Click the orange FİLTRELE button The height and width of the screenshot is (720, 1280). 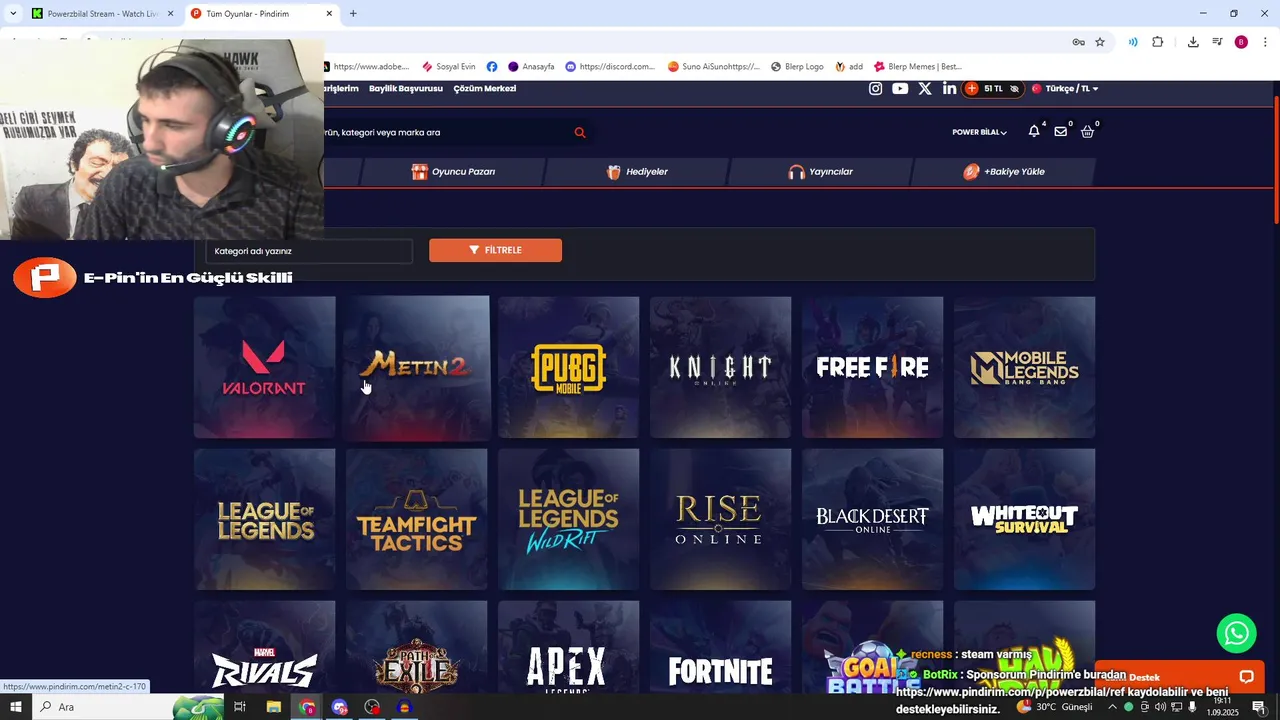tap(495, 250)
